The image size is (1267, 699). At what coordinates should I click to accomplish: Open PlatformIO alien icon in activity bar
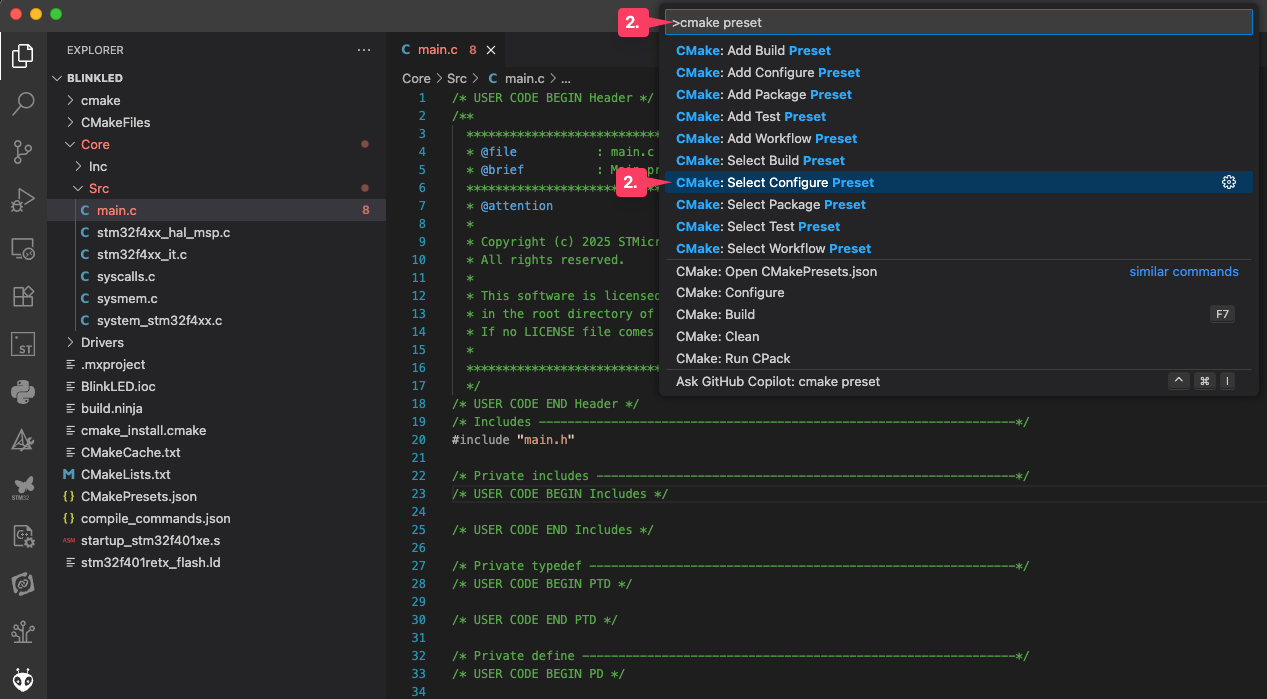coord(23,680)
